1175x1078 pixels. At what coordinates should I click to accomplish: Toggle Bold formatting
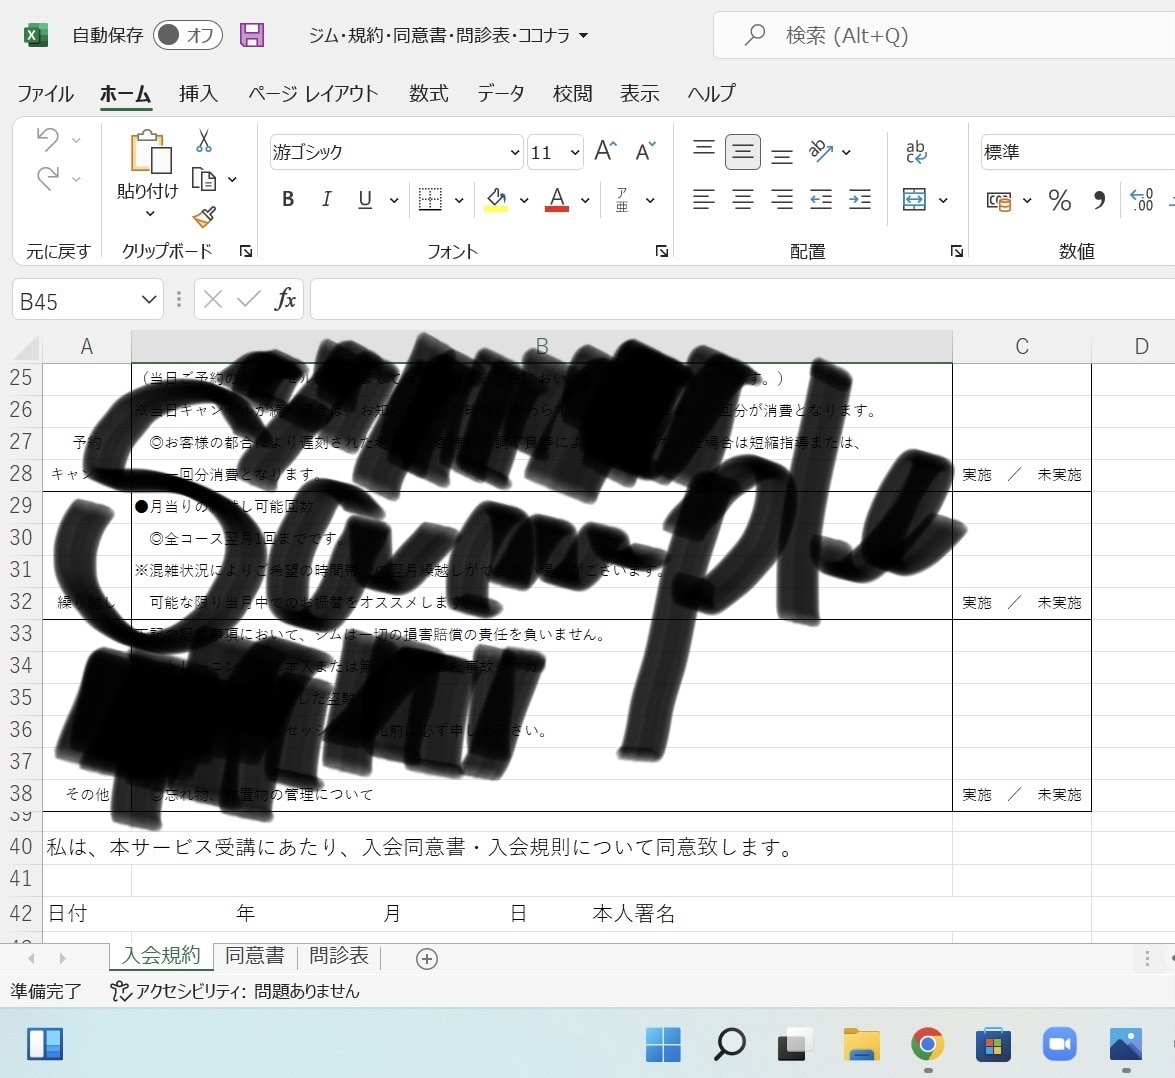coord(288,199)
